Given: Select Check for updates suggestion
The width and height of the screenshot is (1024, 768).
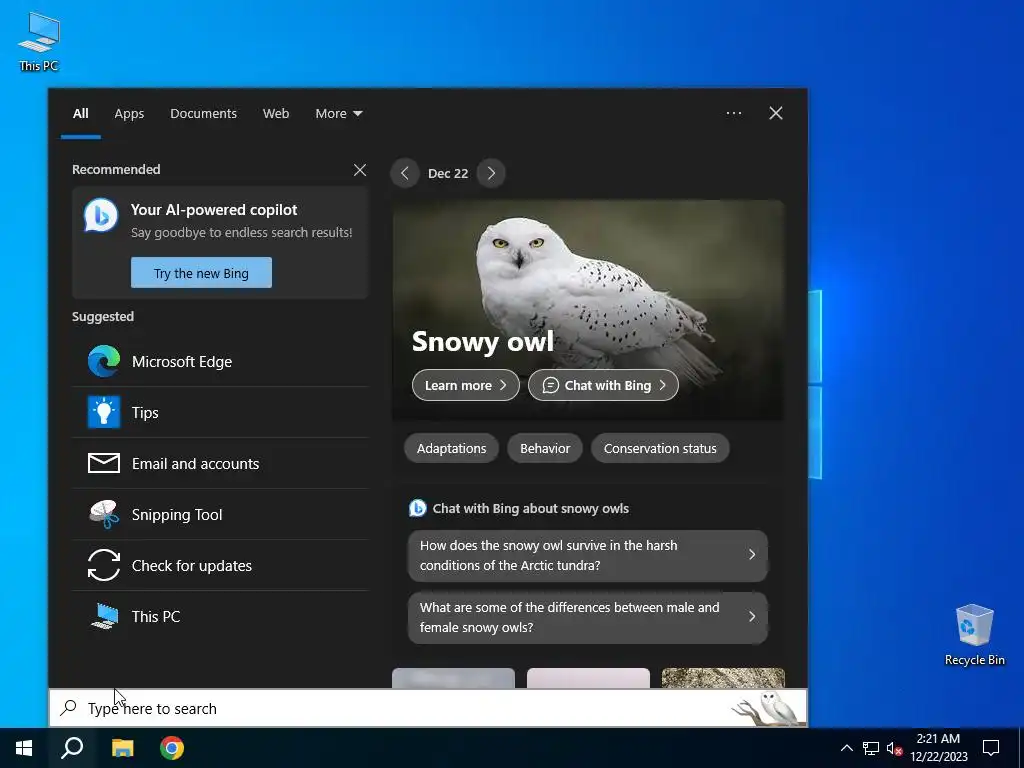Looking at the screenshot, I should (220, 565).
